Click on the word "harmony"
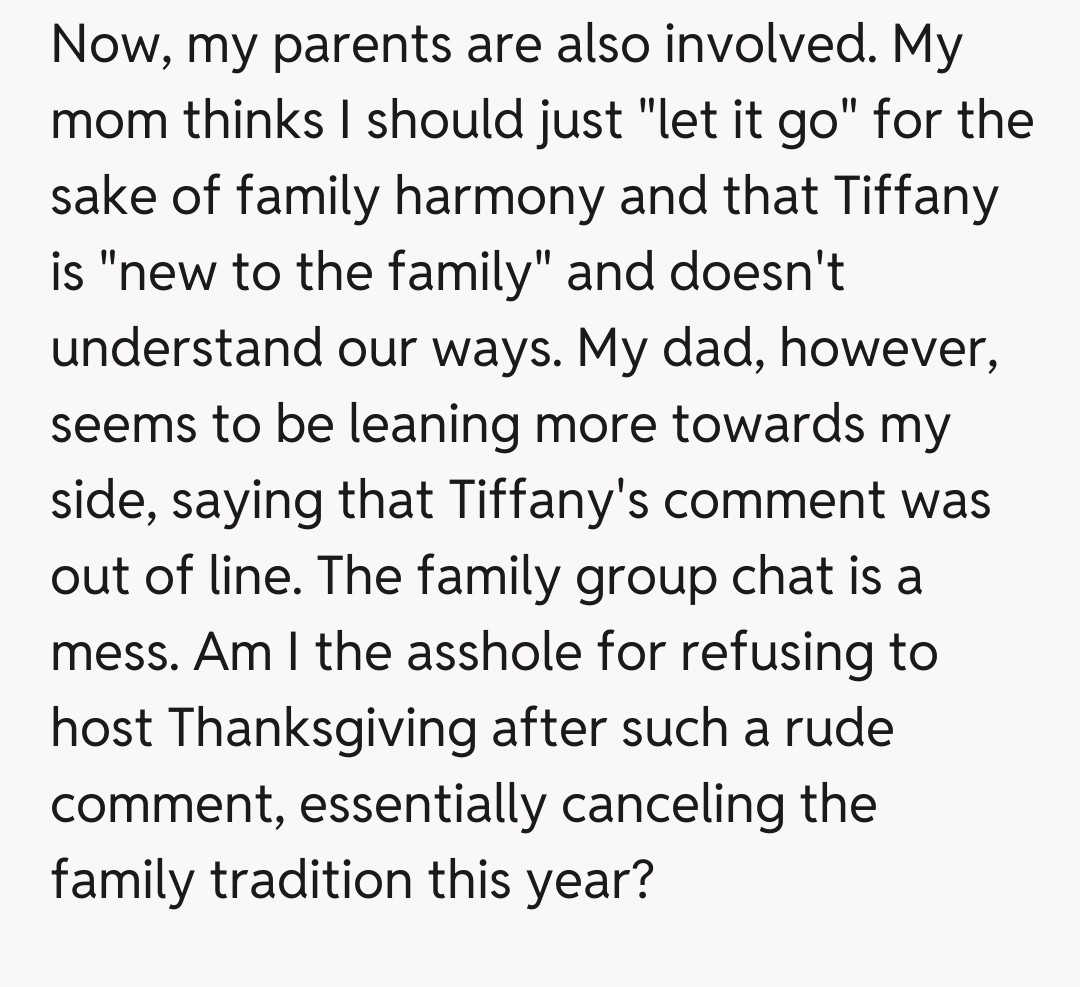This screenshot has width=1080, height=987. [500, 198]
